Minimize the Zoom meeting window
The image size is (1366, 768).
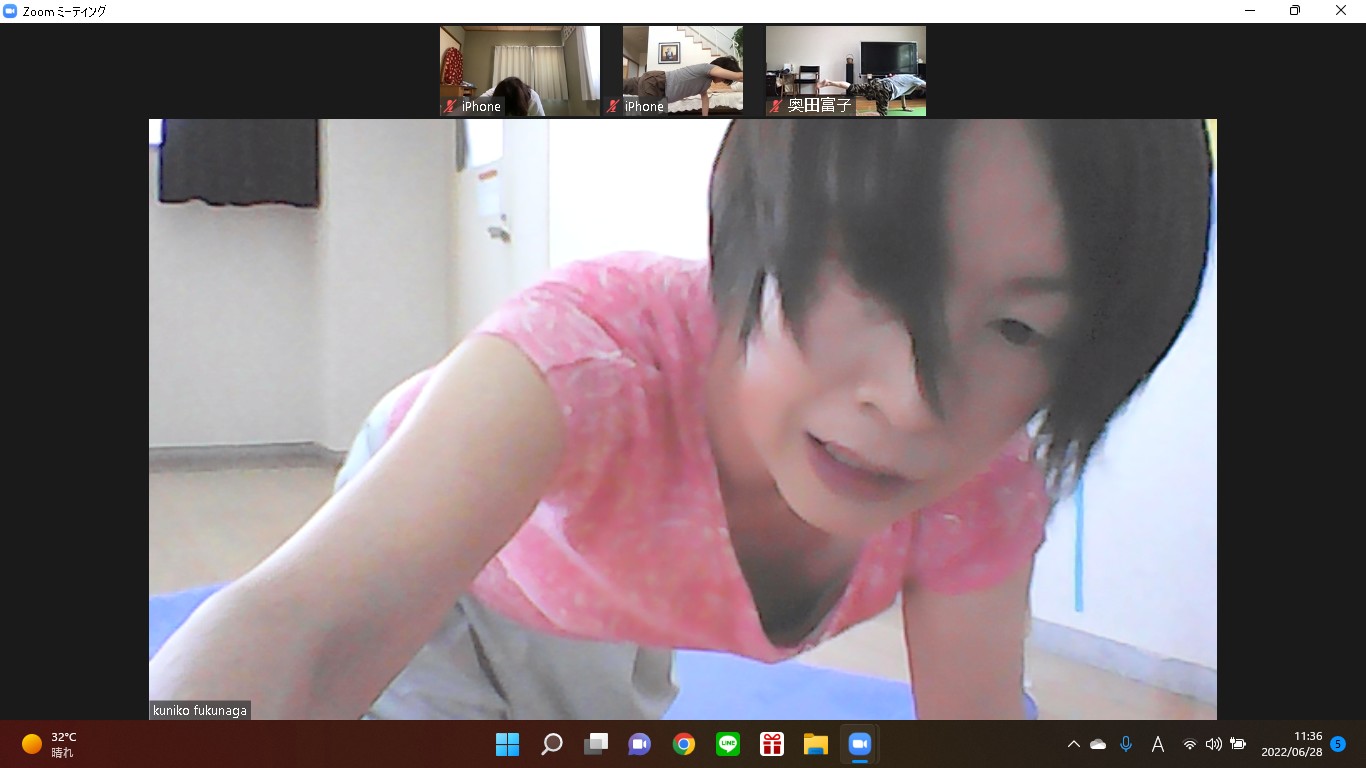click(1250, 11)
